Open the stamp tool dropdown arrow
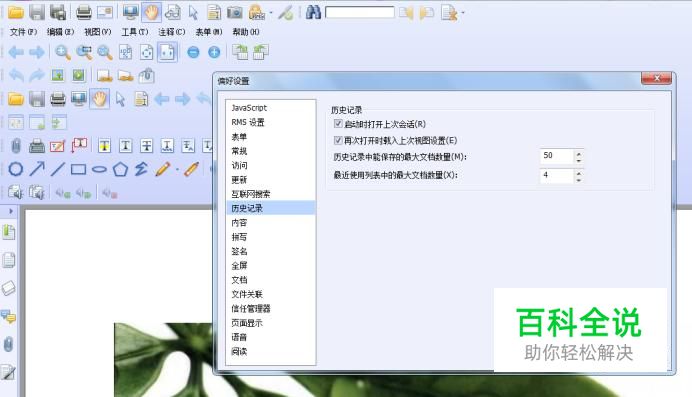The width and height of the screenshot is (692, 397). tap(271, 13)
